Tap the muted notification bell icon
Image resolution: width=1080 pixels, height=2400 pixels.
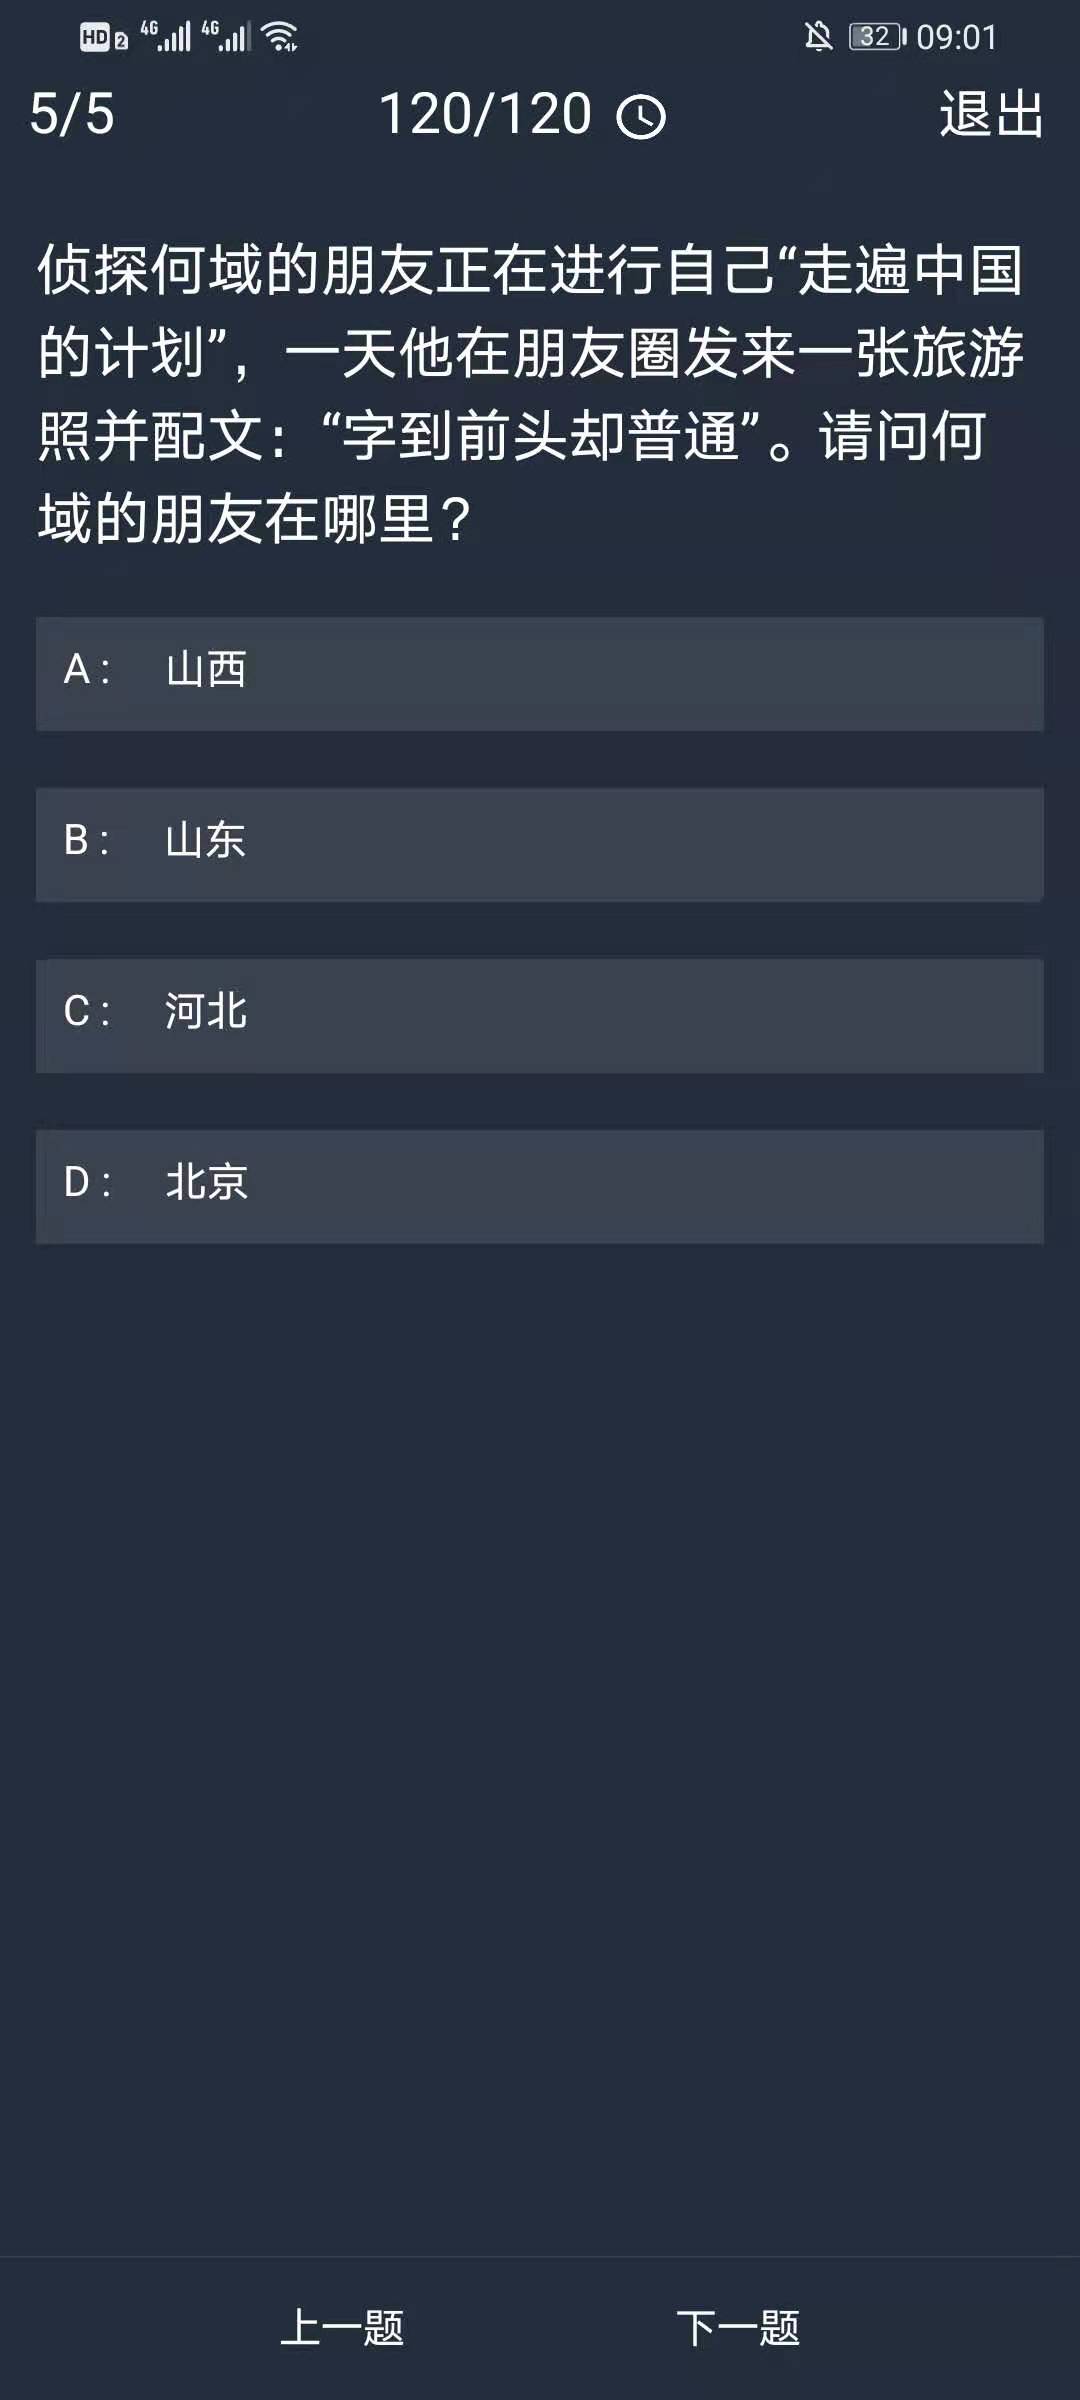click(x=818, y=37)
